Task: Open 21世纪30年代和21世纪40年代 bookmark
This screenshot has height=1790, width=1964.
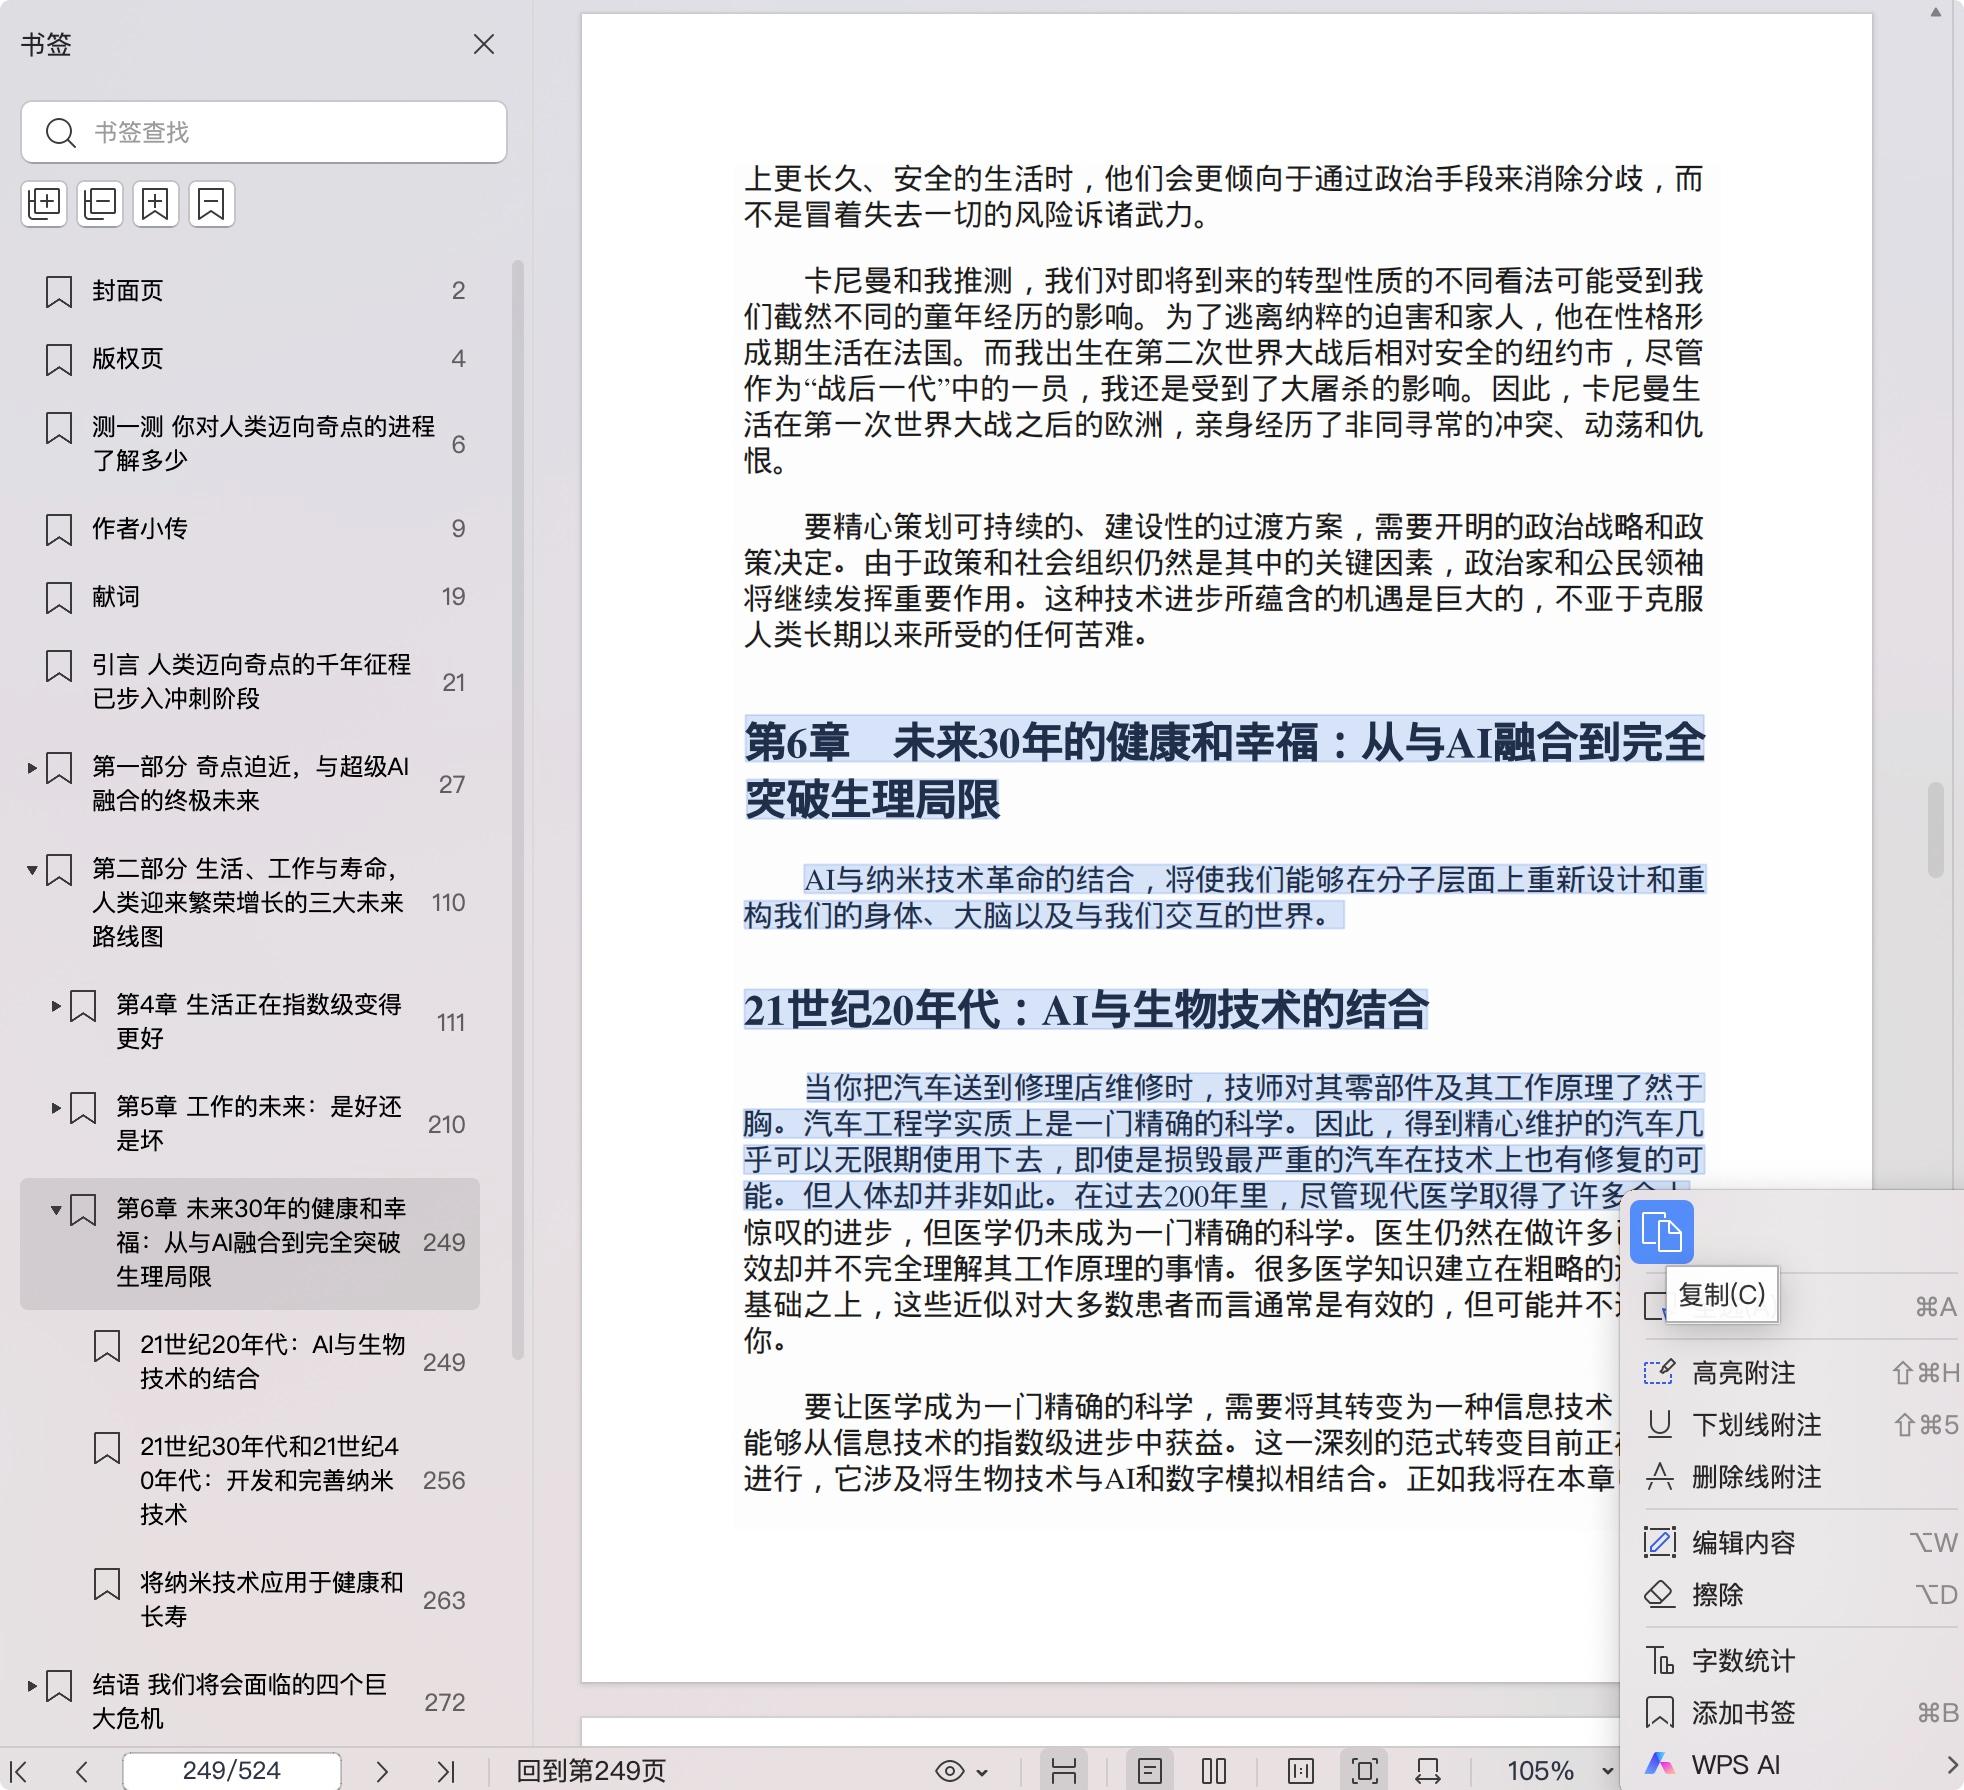Action: pos(272,1480)
